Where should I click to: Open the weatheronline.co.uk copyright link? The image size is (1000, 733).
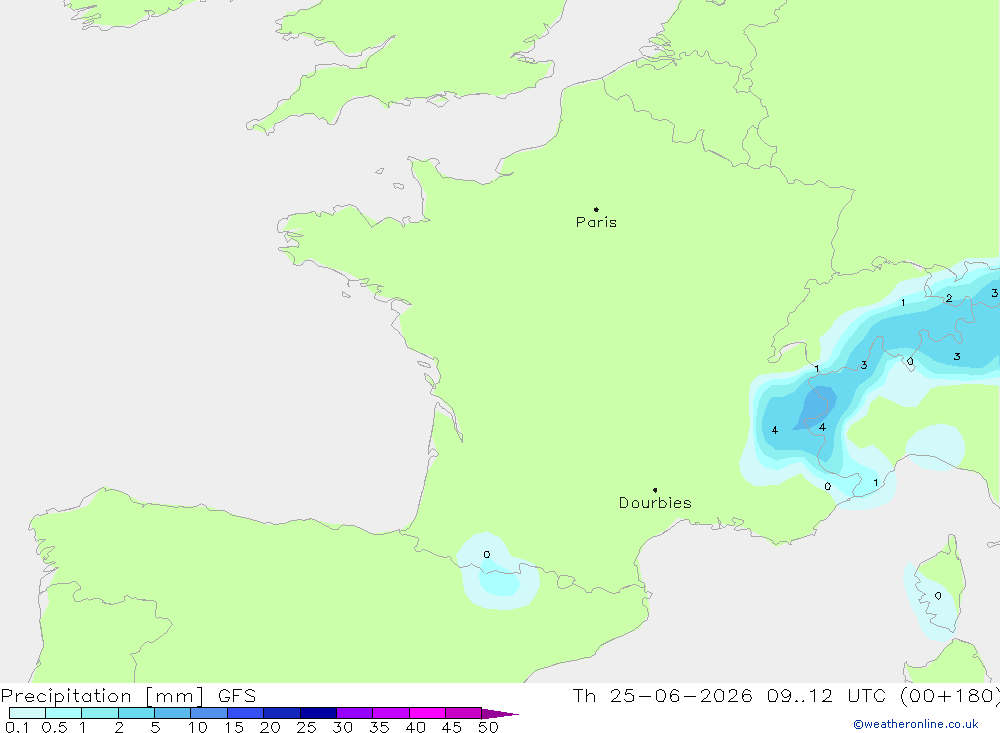click(915, 724)
